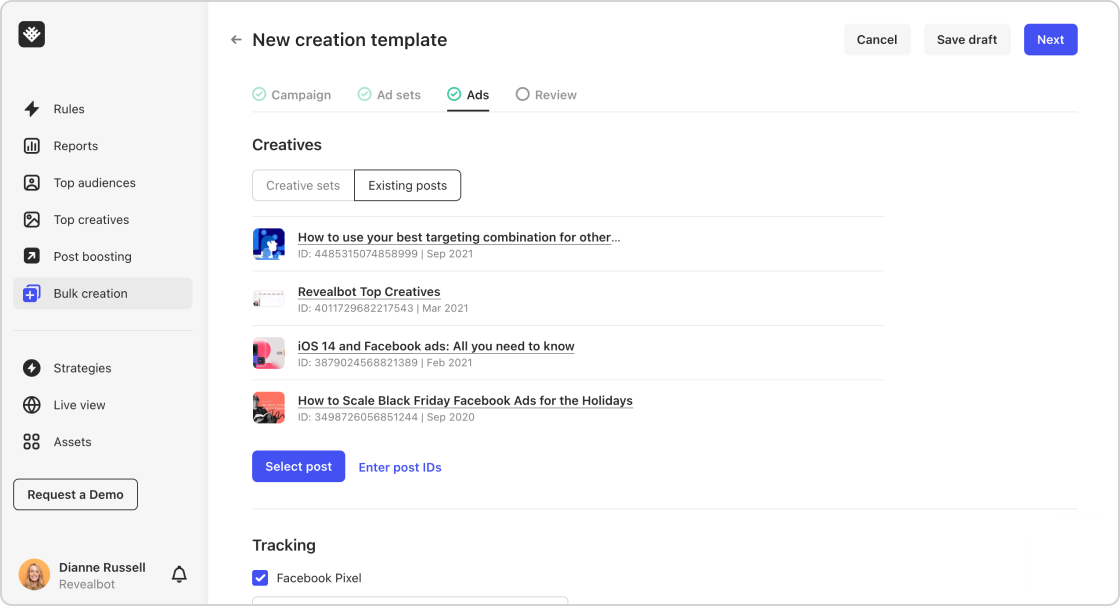Image resolution: width=1120 pixels, height=606 pixels.
Task: Uncheck the Facebook Pixel checkbox
Action: pos(260,577)
